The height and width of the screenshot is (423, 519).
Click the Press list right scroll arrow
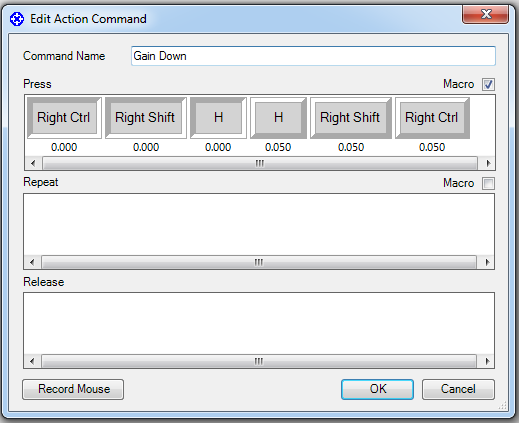488,163
